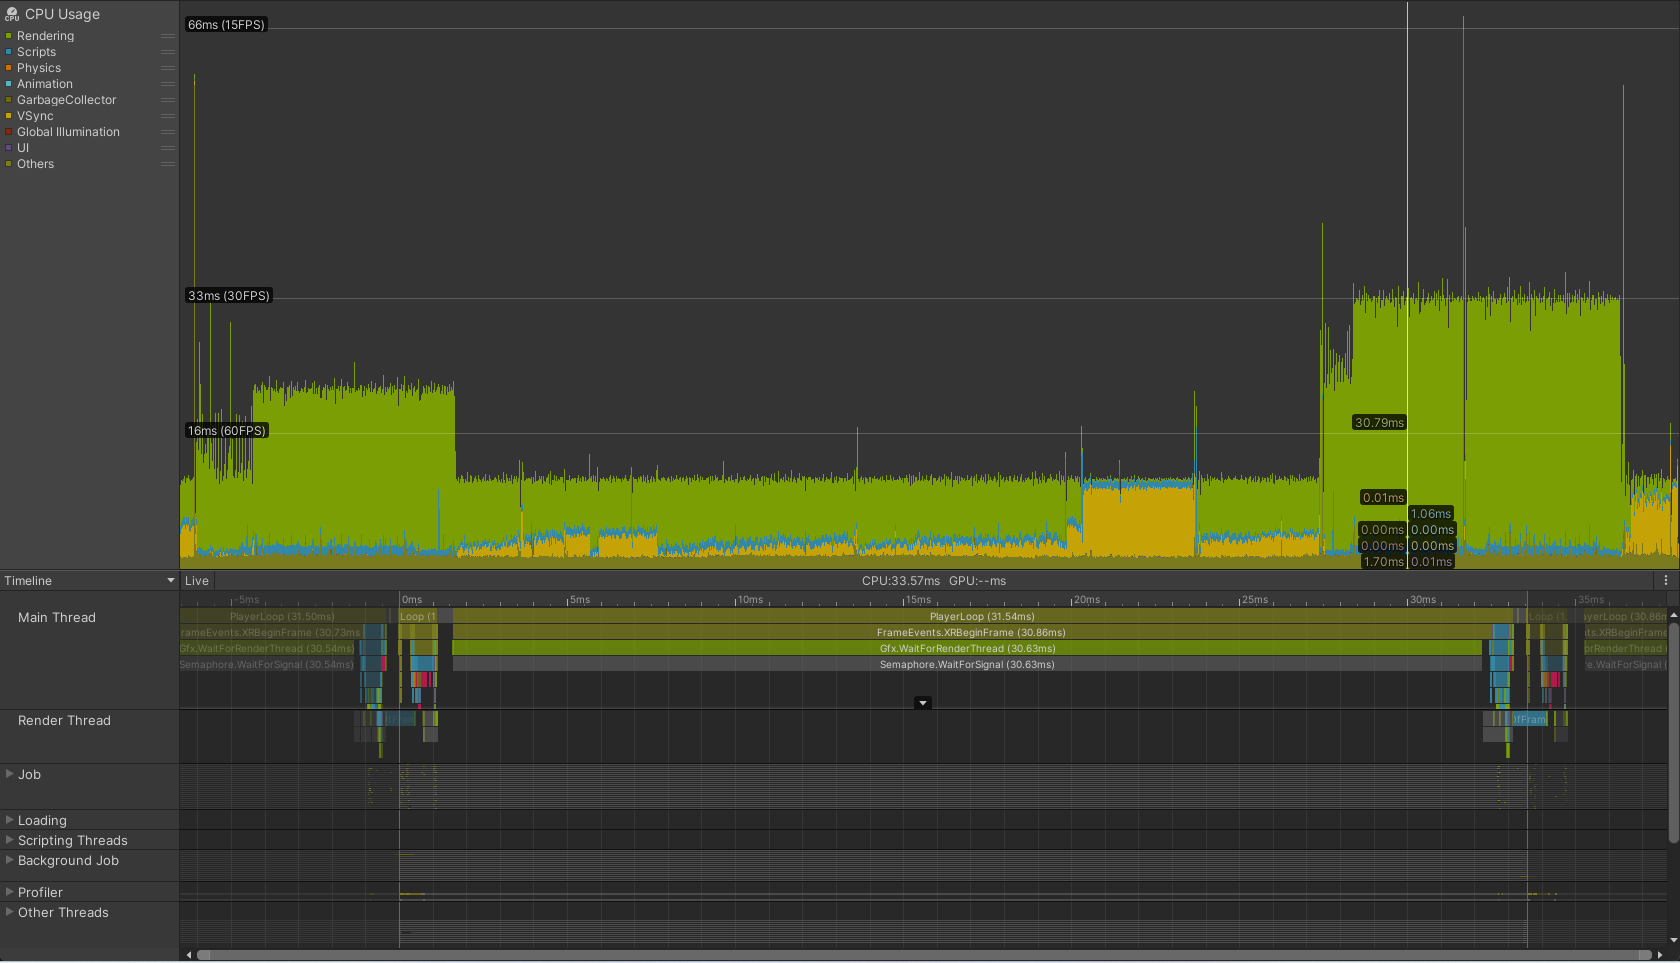Click the vertical scrollbar up arrow
The width and height of the screenshot is (1680, 963).
pyautogui.click(x=1674, y=615)
